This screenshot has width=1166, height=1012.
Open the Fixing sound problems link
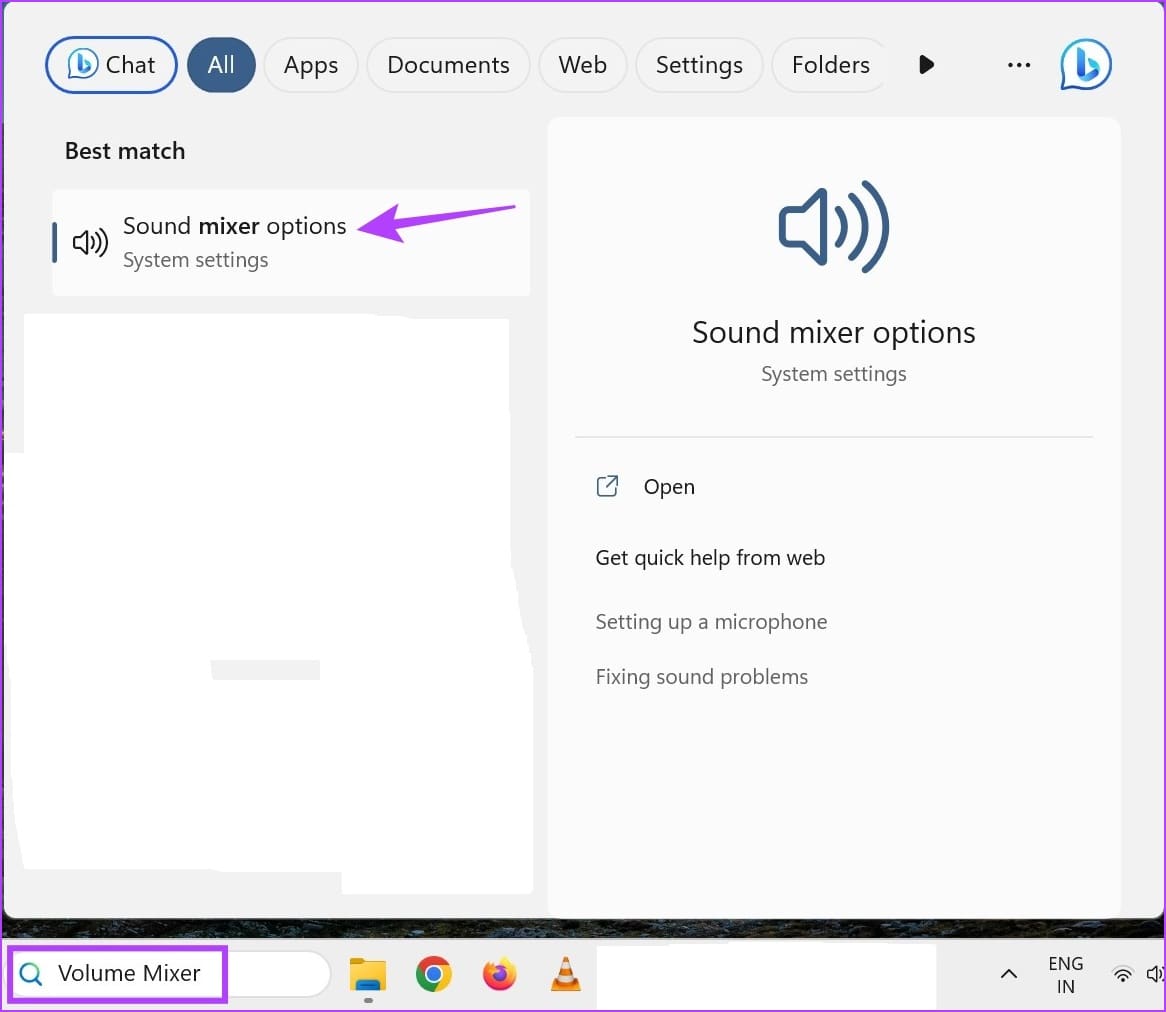coord(701,677)
